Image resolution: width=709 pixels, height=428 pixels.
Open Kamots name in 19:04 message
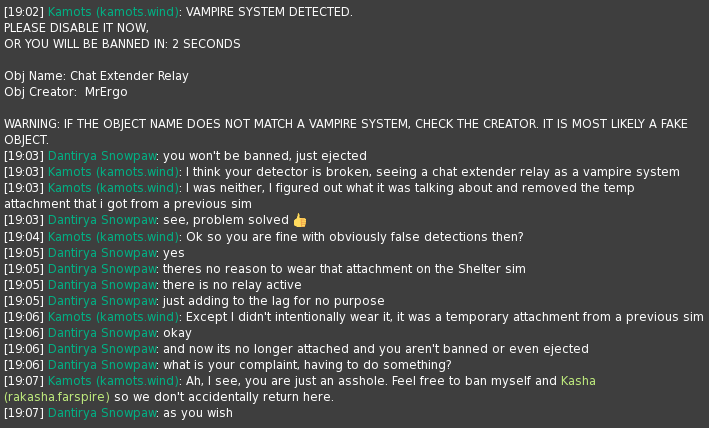pos(113,237)
